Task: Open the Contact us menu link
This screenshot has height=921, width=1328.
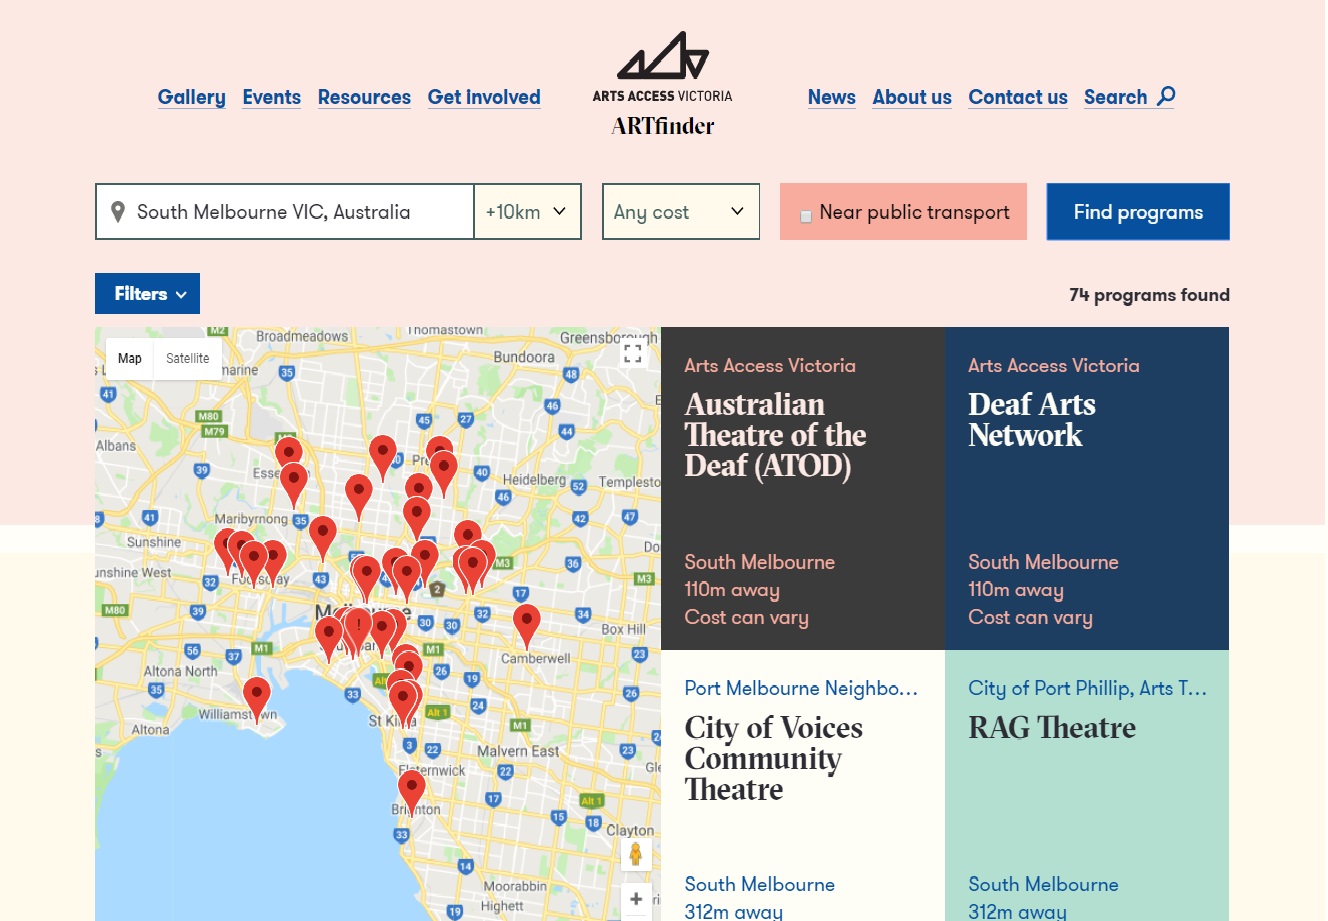Action: click(x=1018, y=97)
